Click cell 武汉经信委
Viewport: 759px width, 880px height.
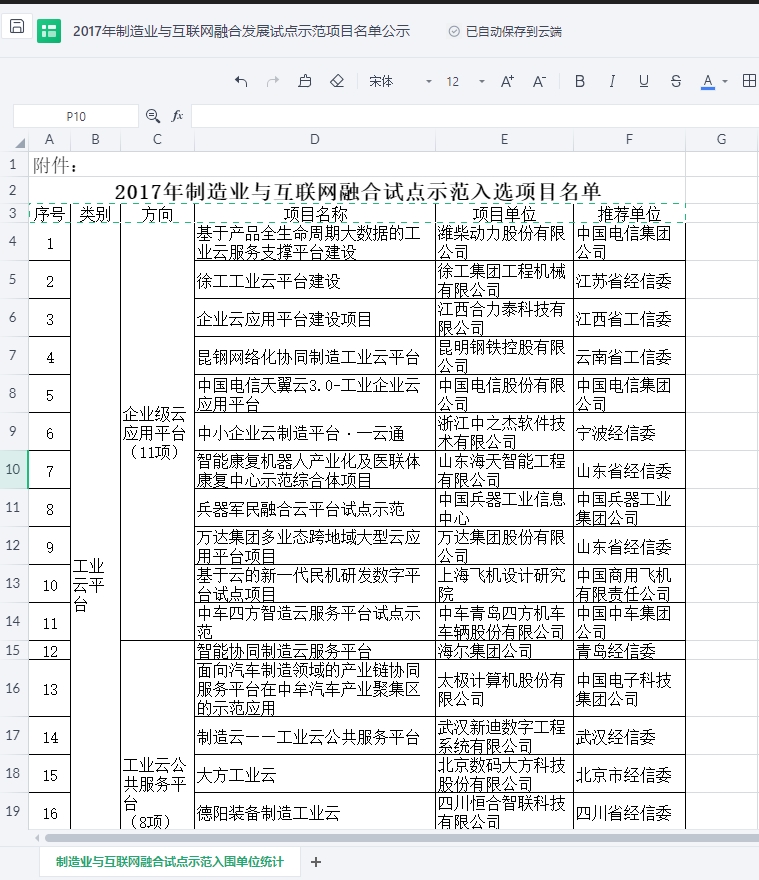pyautogui.click(x=629, y=736)
